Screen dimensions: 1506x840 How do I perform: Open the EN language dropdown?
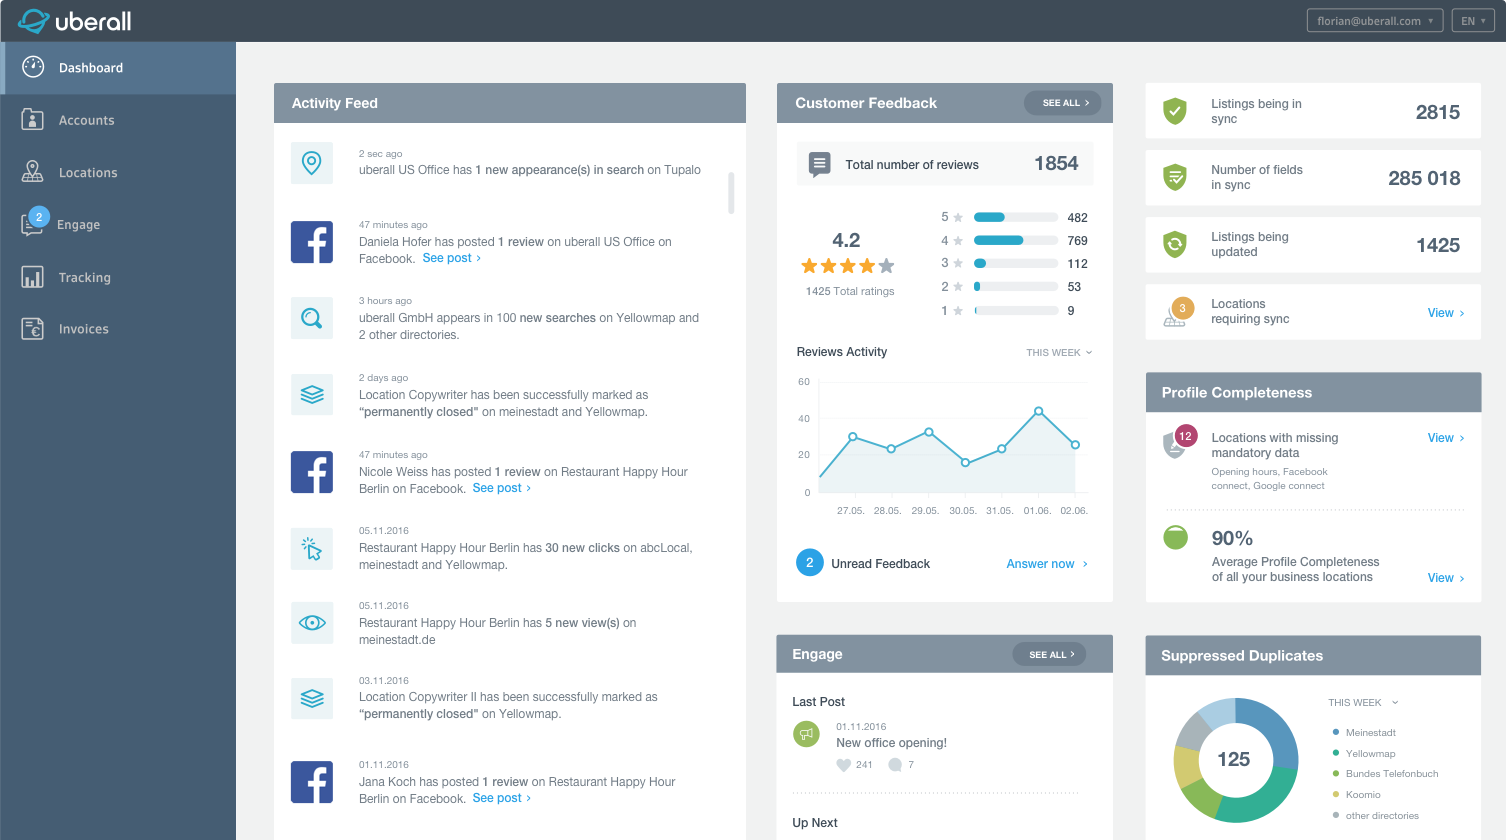pyautogui.click(x=1473, y=21)
